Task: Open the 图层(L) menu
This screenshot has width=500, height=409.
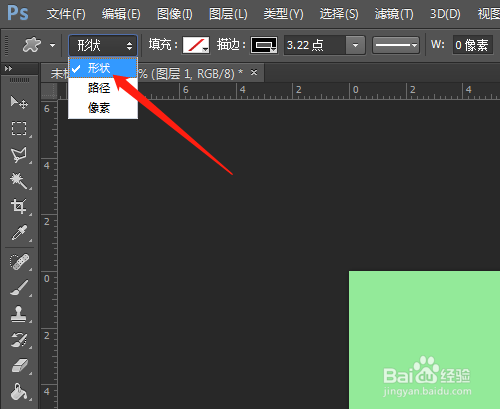Action: point(228,14)
